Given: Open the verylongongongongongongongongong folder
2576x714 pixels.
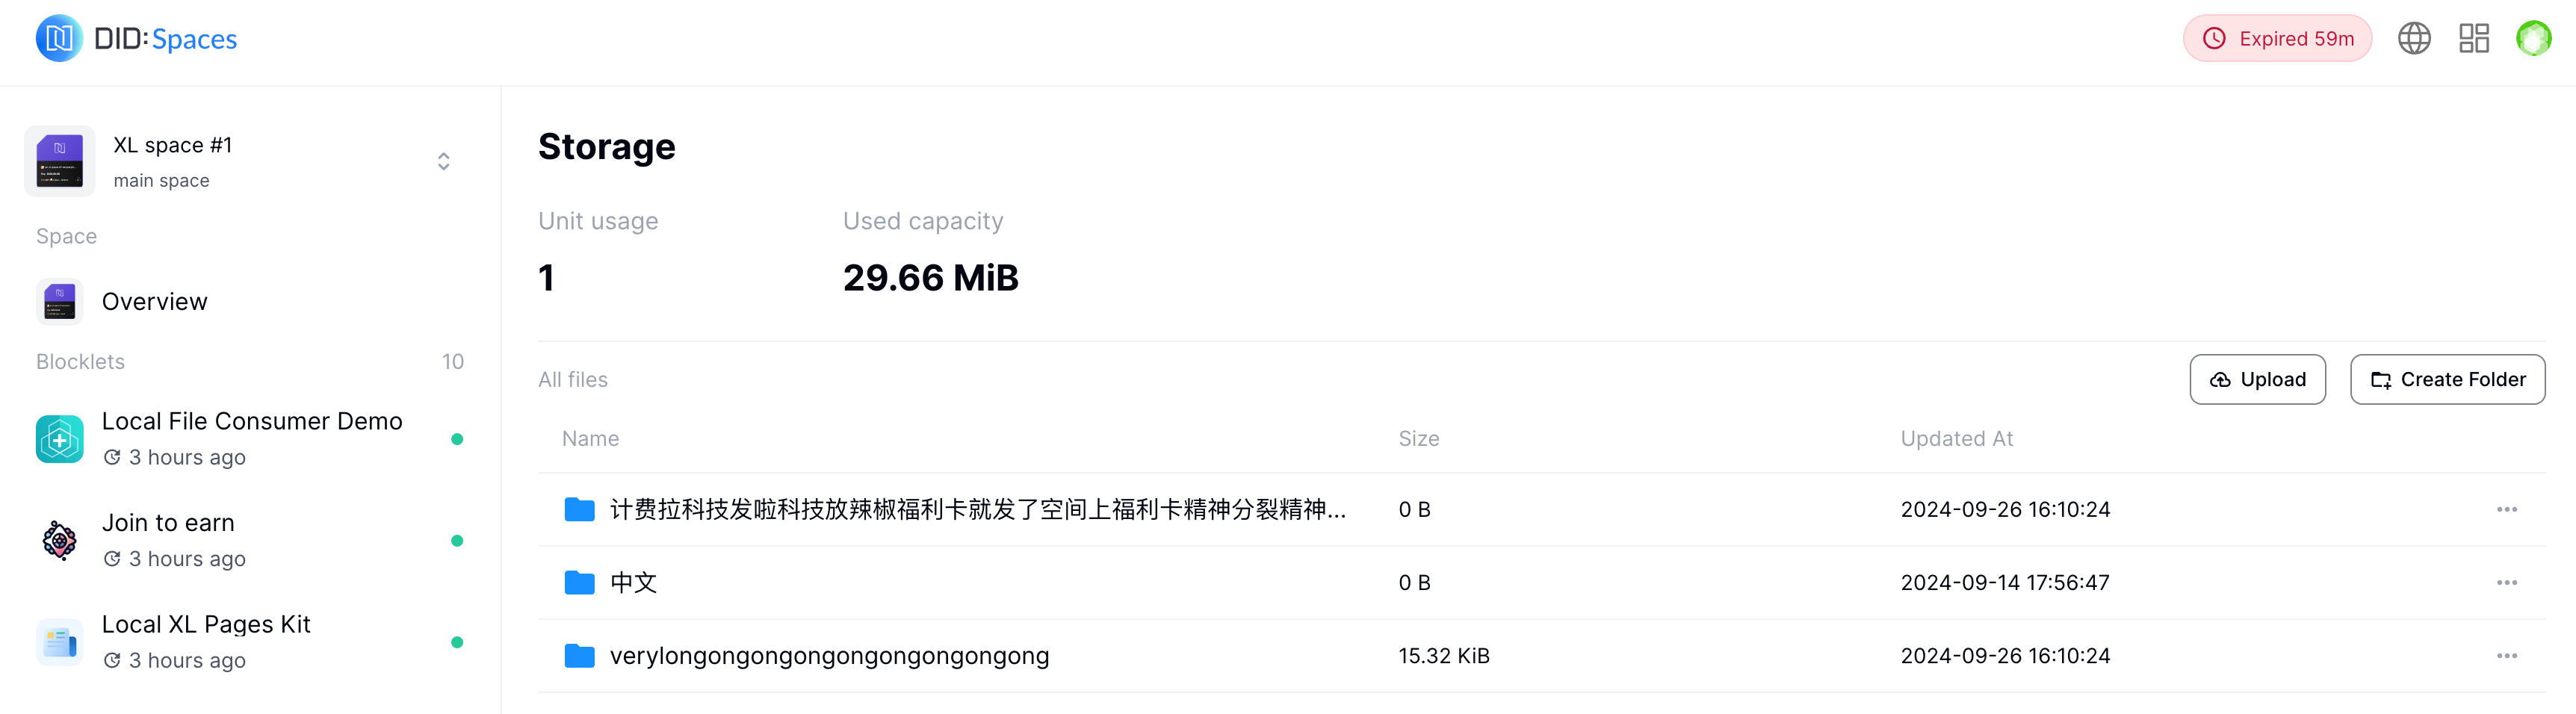Looking at the screenshot, I should click(829, 656).
